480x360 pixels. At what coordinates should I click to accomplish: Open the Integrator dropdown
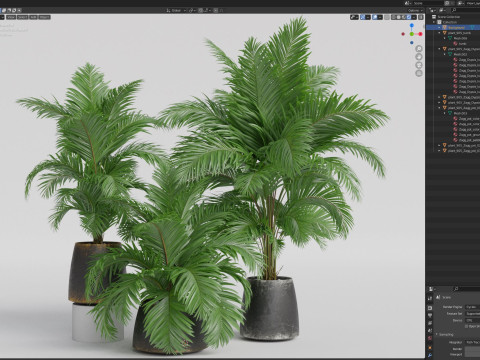pyautogui.click(x=472, y=342)
